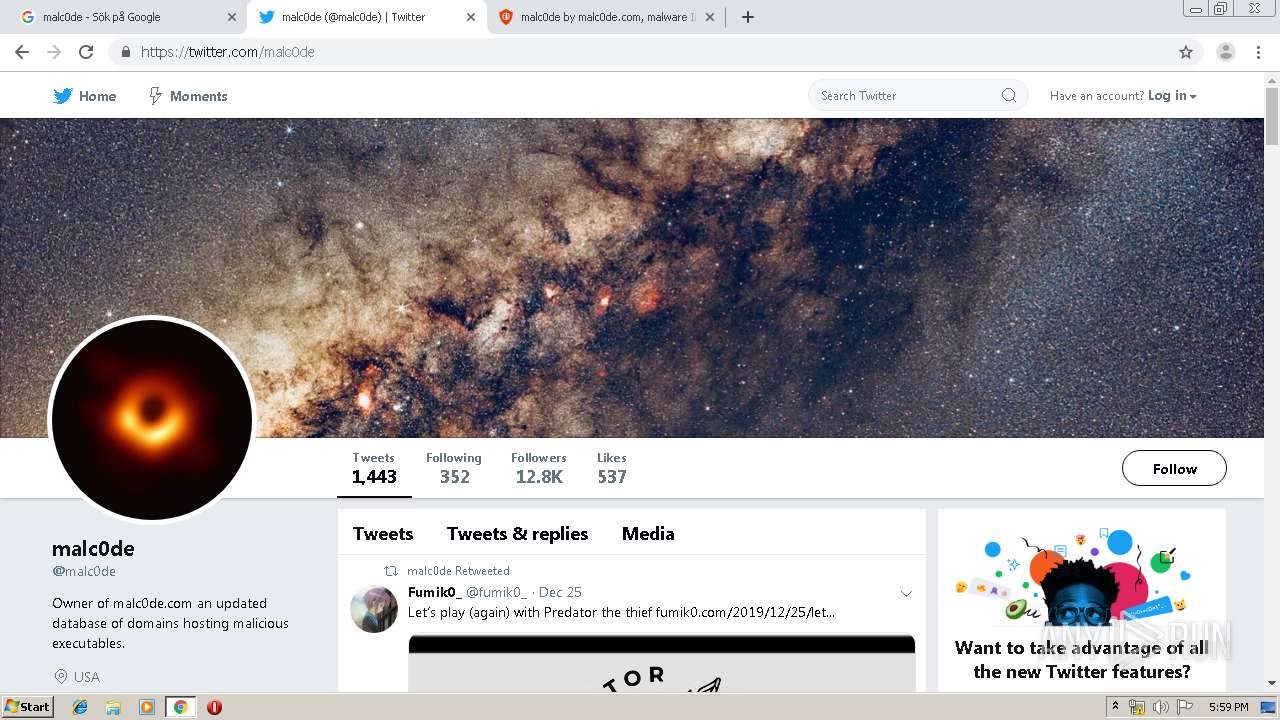
Task: Open the media player taskbar icon
Action: pyautogui.click(x=147, y=707)
